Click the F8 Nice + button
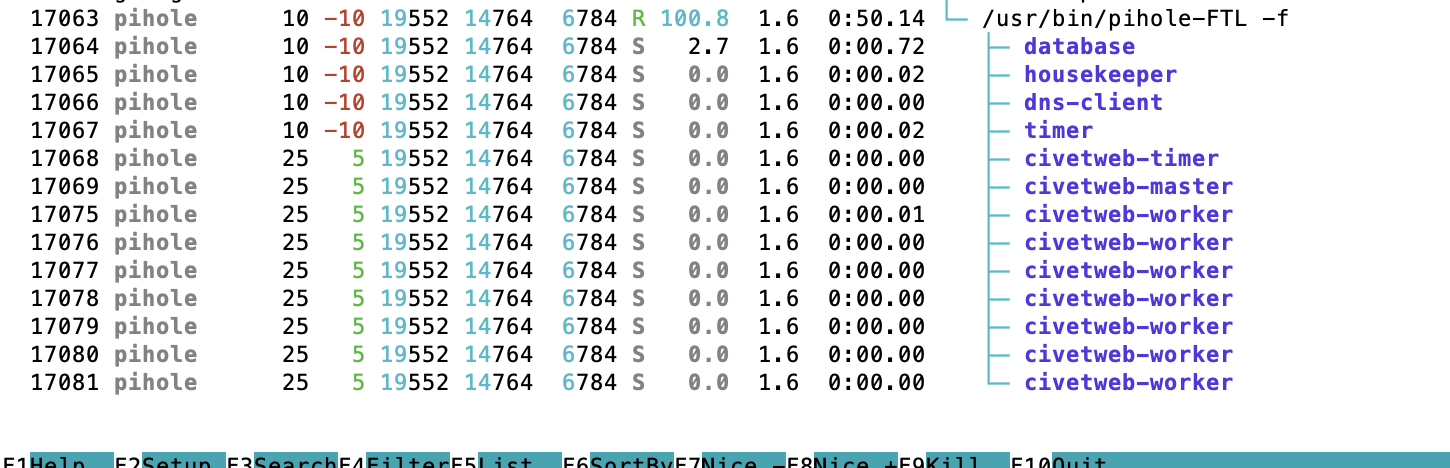The height and width of the screenshot is (468, 1450). pyautogui.click(x=842, y=461)
